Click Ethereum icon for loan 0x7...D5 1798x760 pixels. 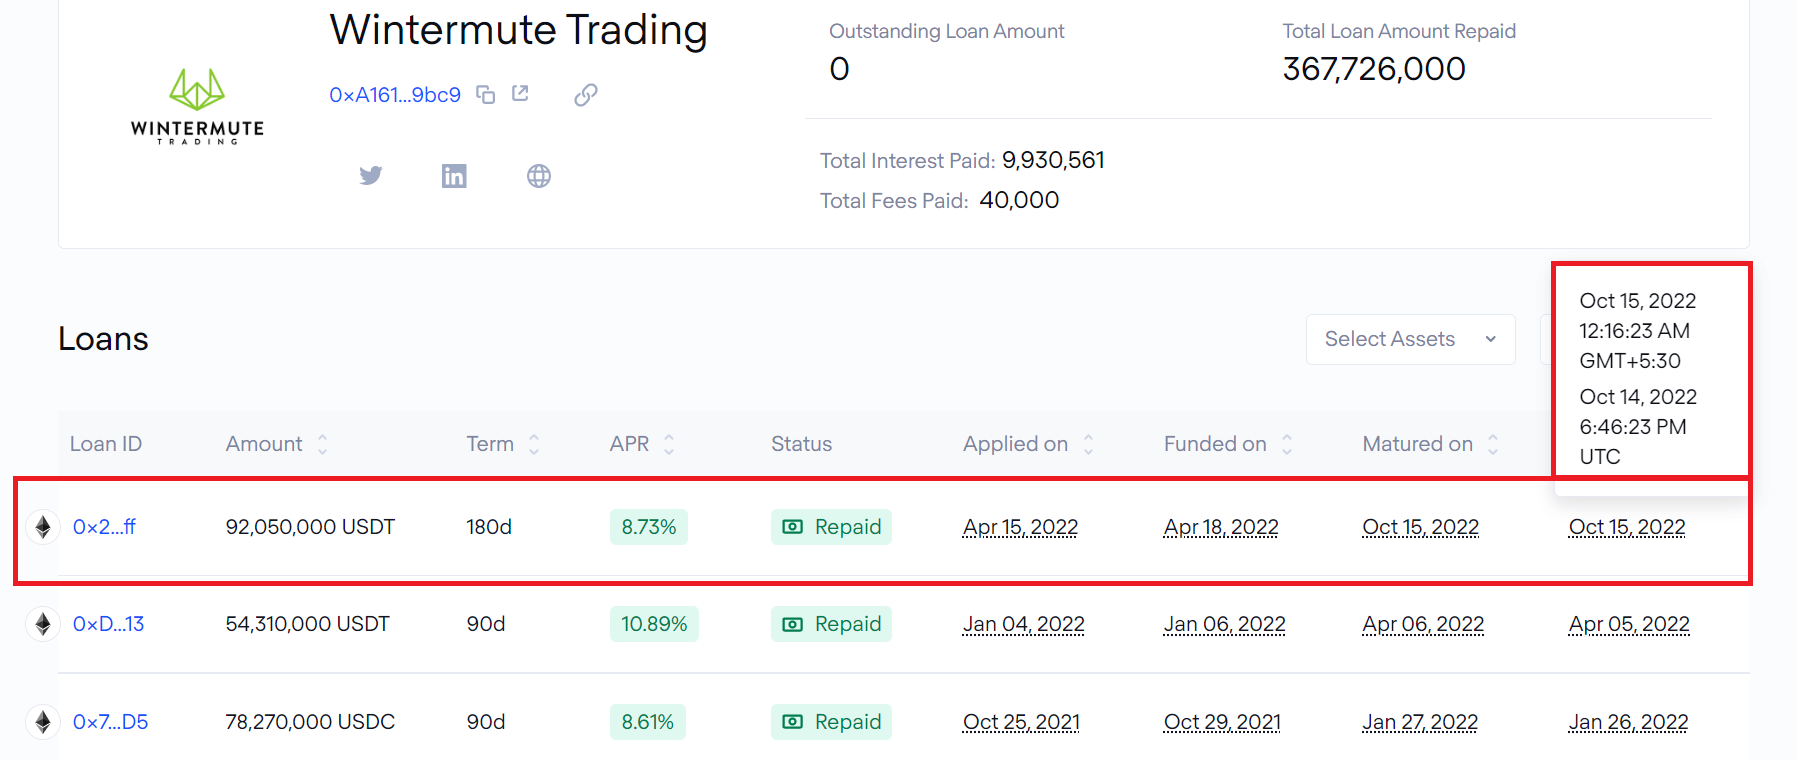pos(43,722)
